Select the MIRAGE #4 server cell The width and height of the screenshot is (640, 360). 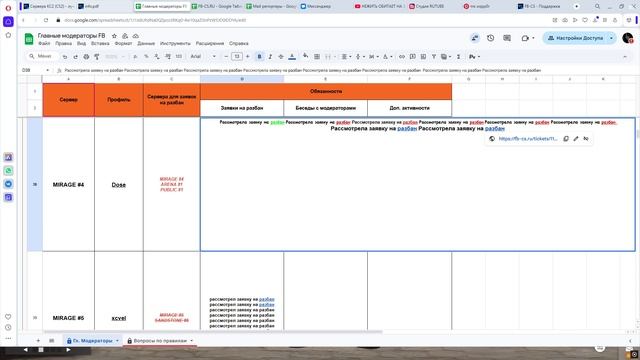click(x=68, y=184)
